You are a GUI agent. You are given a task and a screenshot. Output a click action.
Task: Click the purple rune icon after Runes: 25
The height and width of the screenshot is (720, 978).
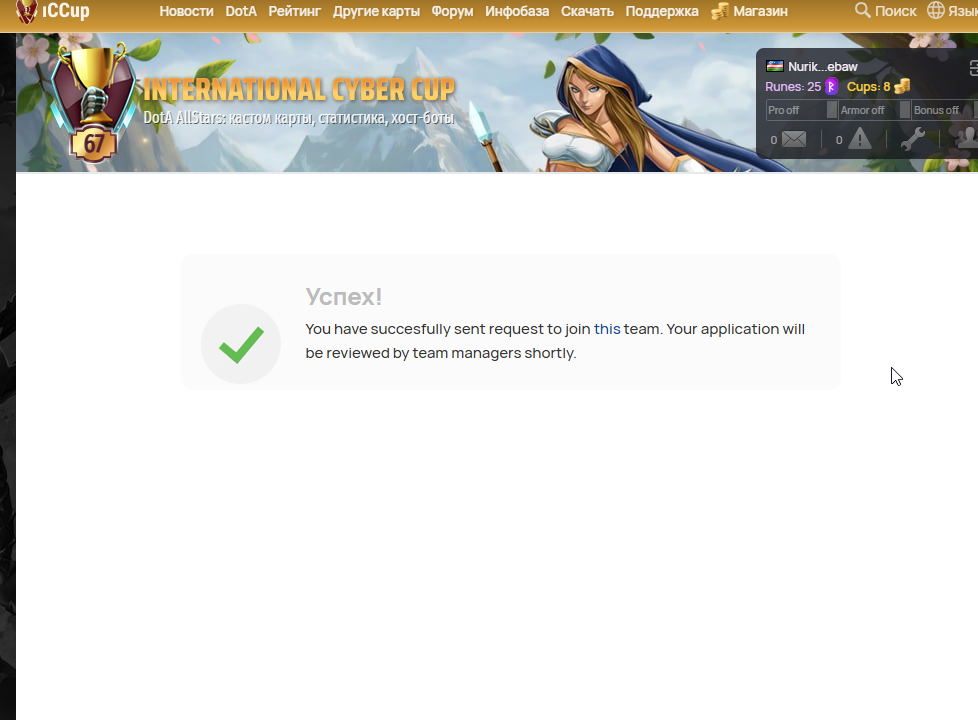pos(831,87)
